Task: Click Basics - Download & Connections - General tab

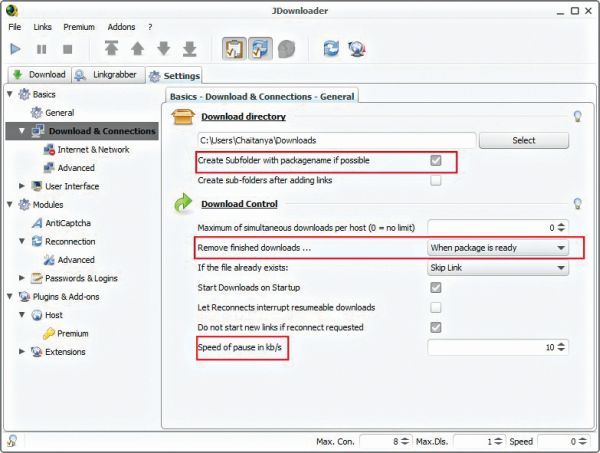Action: point(262,96)
